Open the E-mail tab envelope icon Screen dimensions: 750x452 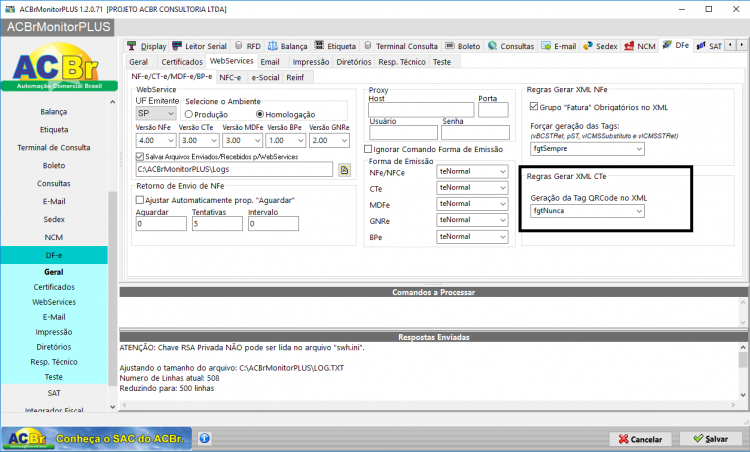tap(546, 46)
